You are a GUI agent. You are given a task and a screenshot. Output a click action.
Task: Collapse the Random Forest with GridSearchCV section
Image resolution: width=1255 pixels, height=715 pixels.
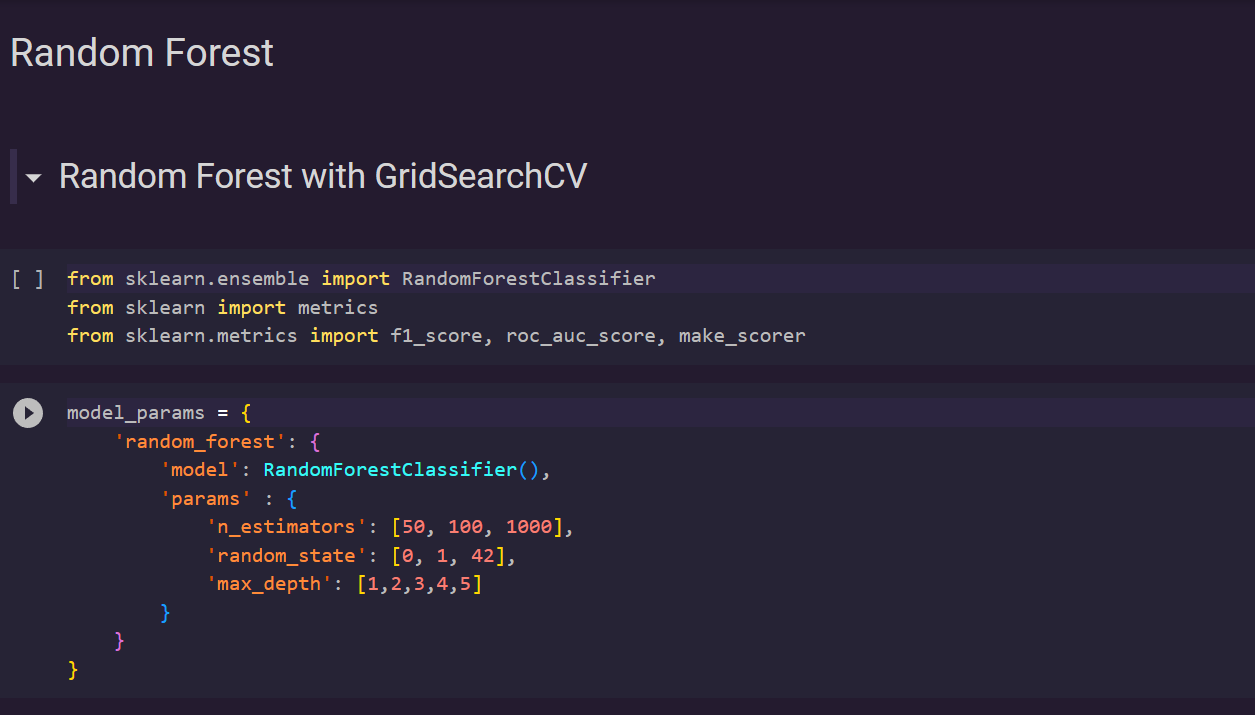[34, 178]
